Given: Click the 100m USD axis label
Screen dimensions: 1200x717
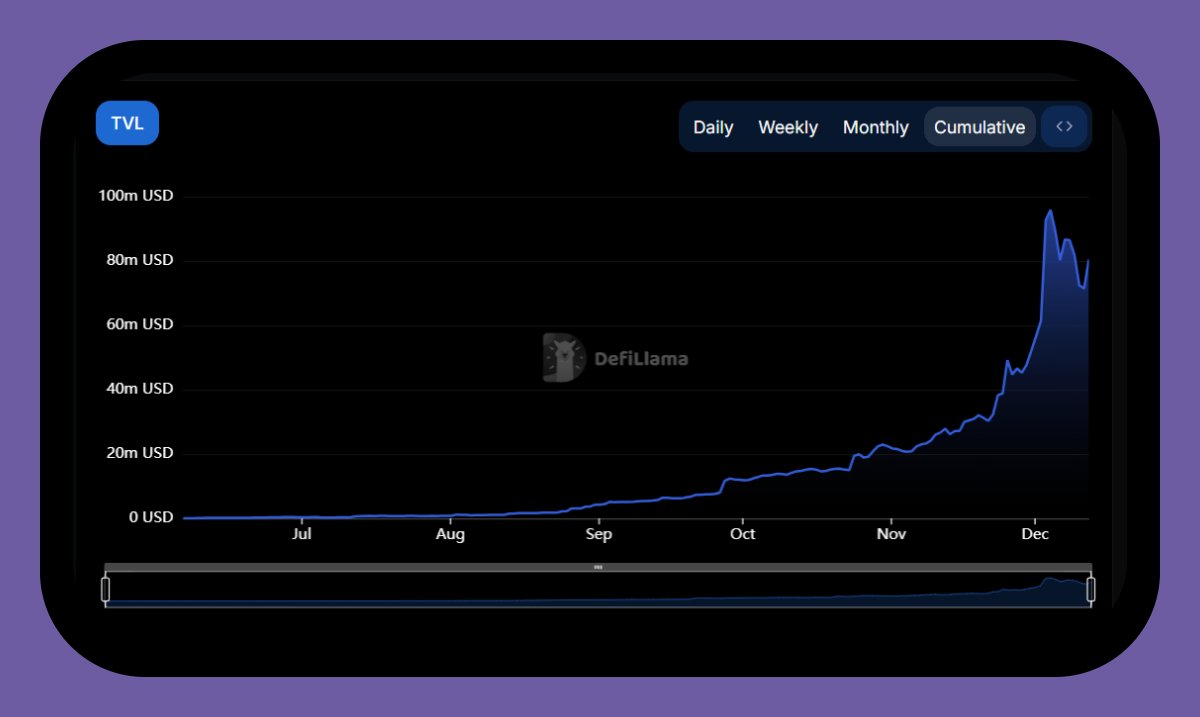Looking at the screenshot, I should [136, 195].
